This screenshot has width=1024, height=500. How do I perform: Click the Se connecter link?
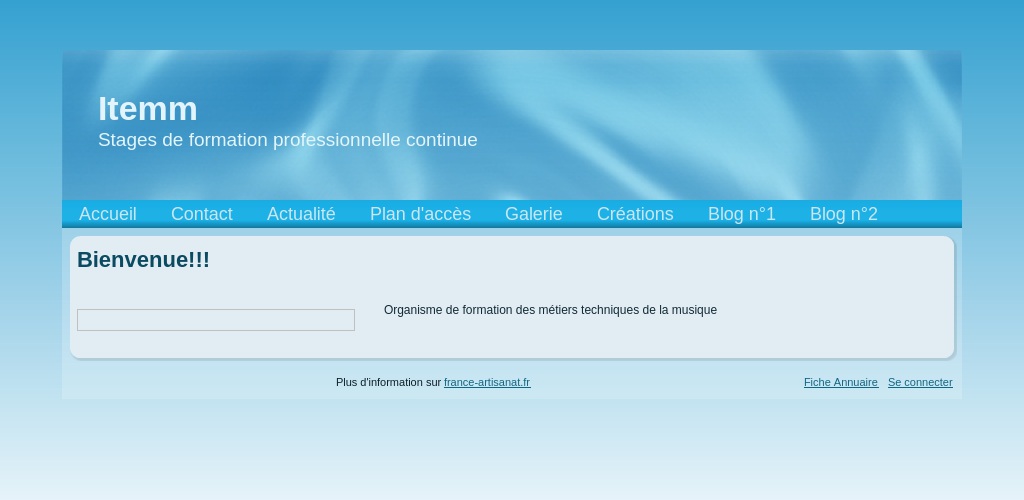pos(920,383)
